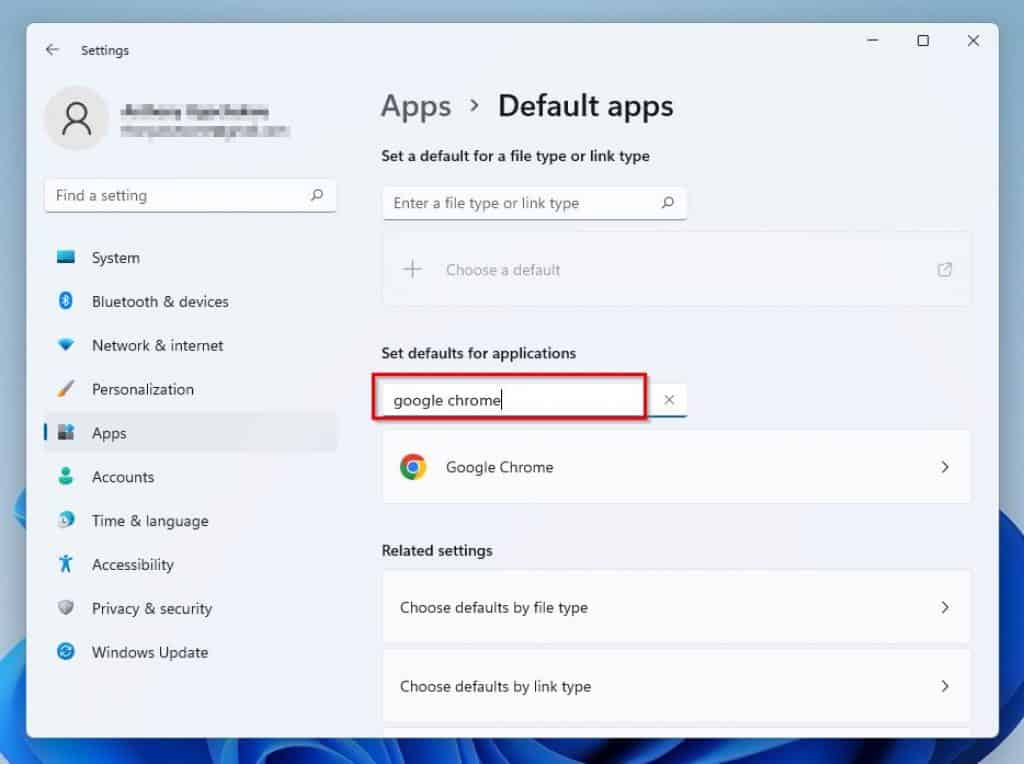Image resolution: width=1024 pixels, height=764 pixels.
Task: Open Choose defaults by file type chevron
Action: 945,607
